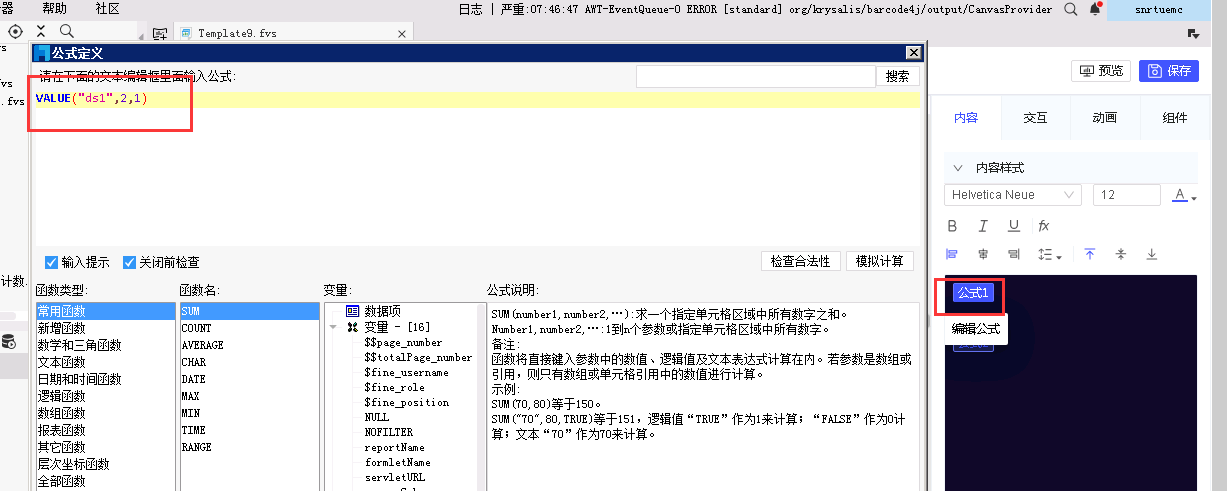Image resolution: width=1227 pixels, height=491 pixels.
Task: Click the collapse arrows icon in left toolbar
Action: [41, 32]
